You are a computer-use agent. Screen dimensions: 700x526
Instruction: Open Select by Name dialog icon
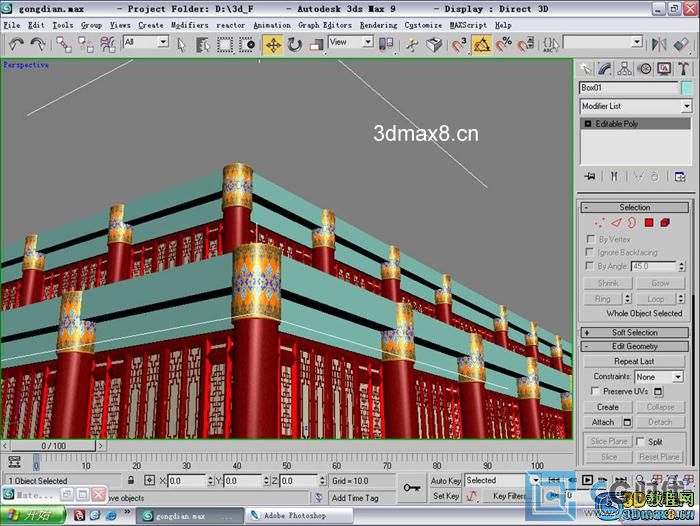[x=202, y=45]
